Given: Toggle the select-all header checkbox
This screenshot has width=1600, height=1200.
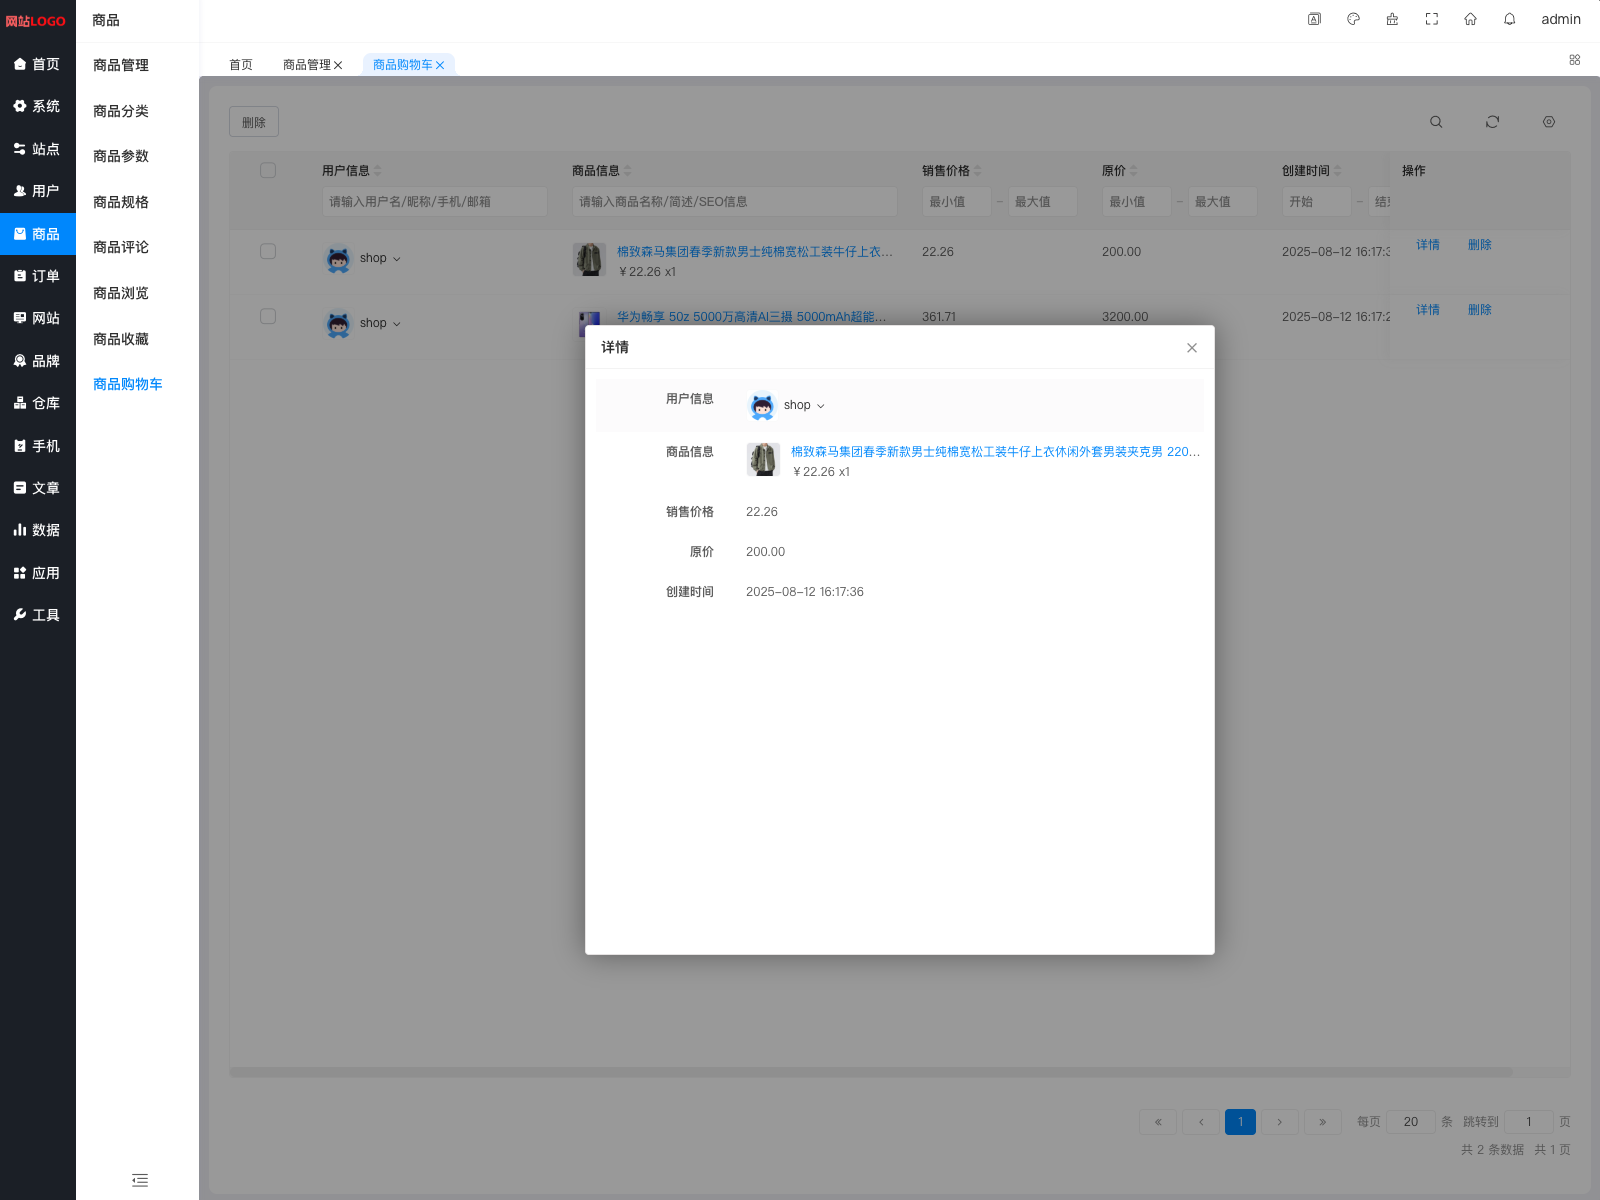Looking at the screenshot, I should [268, 170].
